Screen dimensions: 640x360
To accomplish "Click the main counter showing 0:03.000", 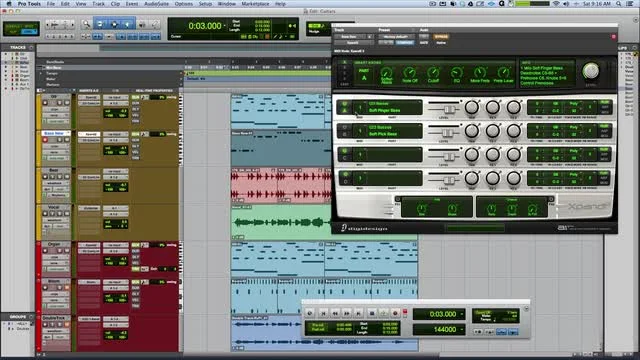I will pyautogui.click(x=204, y=26).
